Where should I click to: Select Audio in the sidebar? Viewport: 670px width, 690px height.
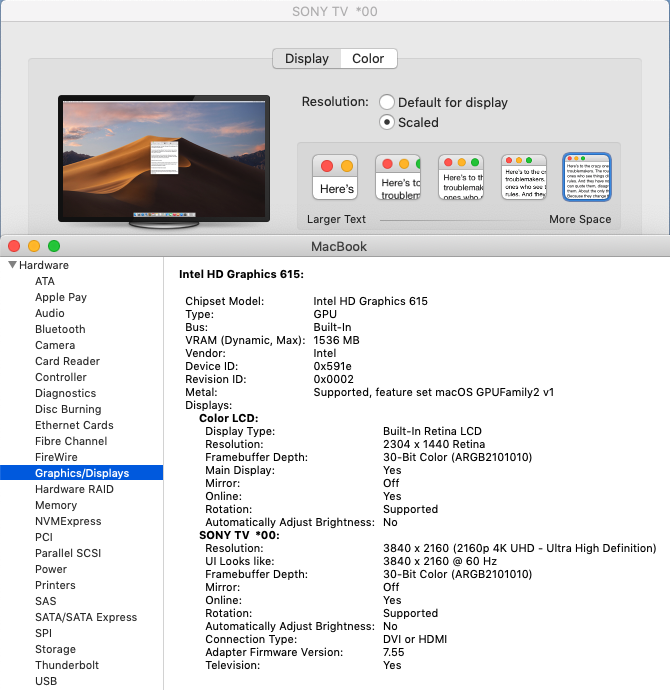(x=50, y=313)
